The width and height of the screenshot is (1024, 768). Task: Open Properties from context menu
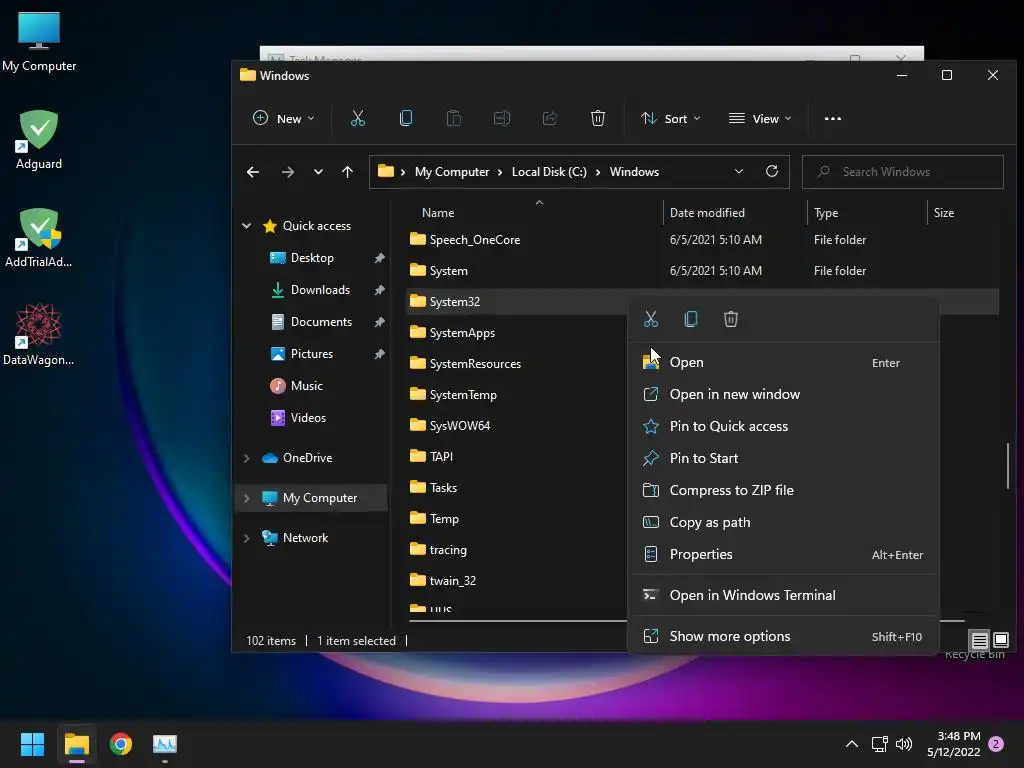click(783, 554)
